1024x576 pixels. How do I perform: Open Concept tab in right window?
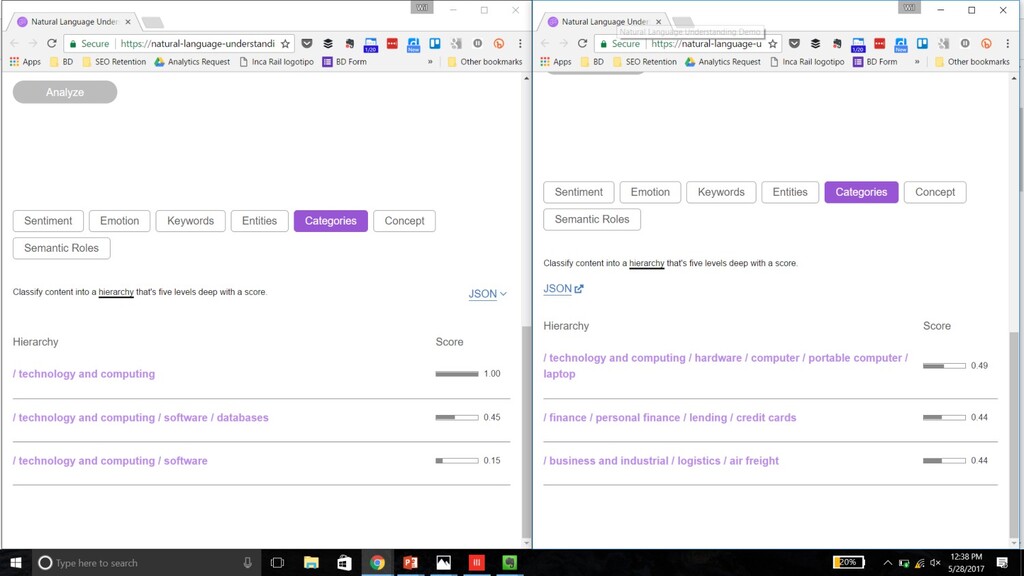tap(935, 192)
